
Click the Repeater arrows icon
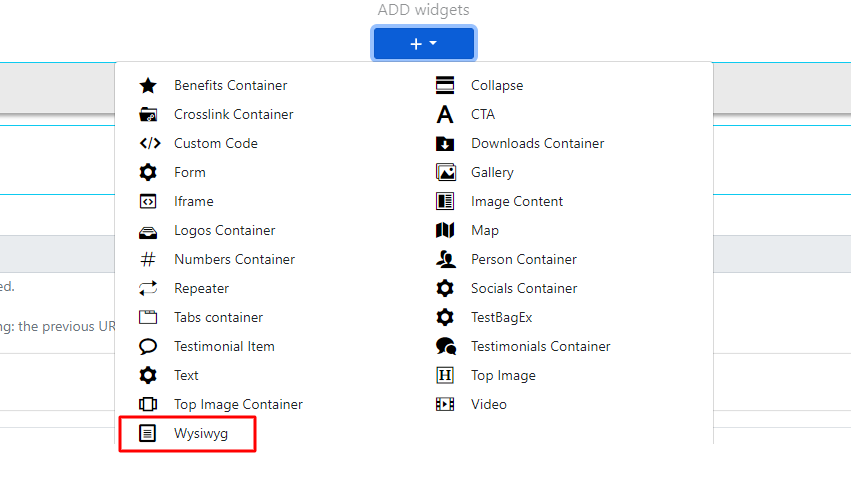coord(148,289)
